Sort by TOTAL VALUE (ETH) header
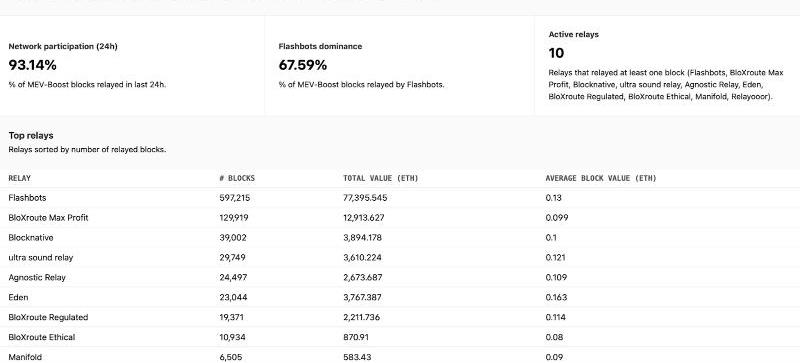This screenshot has width=800, height=363. (380, 178)
